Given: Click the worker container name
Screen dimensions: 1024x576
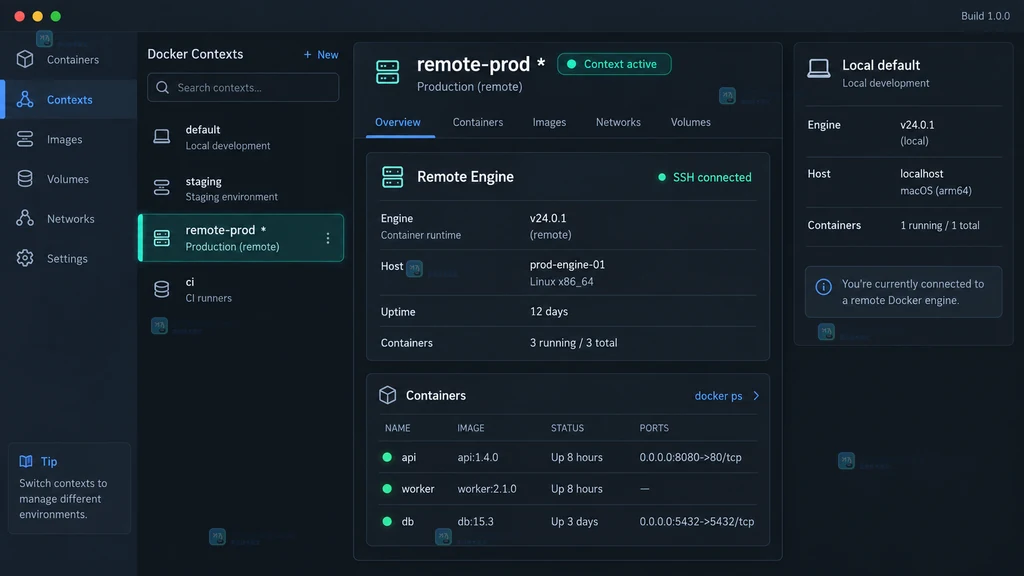Looking at the screenshot, I should tap(418, 488).
